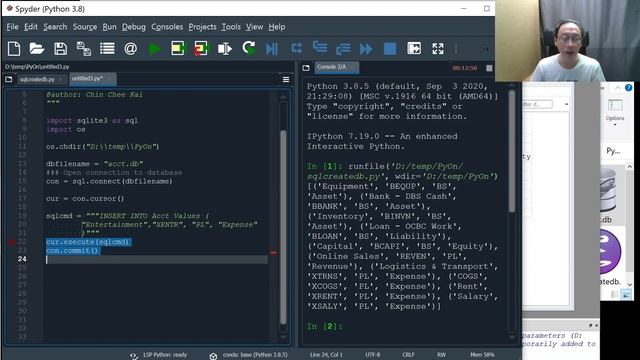Image resolution: width=640 pixels, height=360 pixels.
Task: Open the View menu
Action: (x=254, y=27)
